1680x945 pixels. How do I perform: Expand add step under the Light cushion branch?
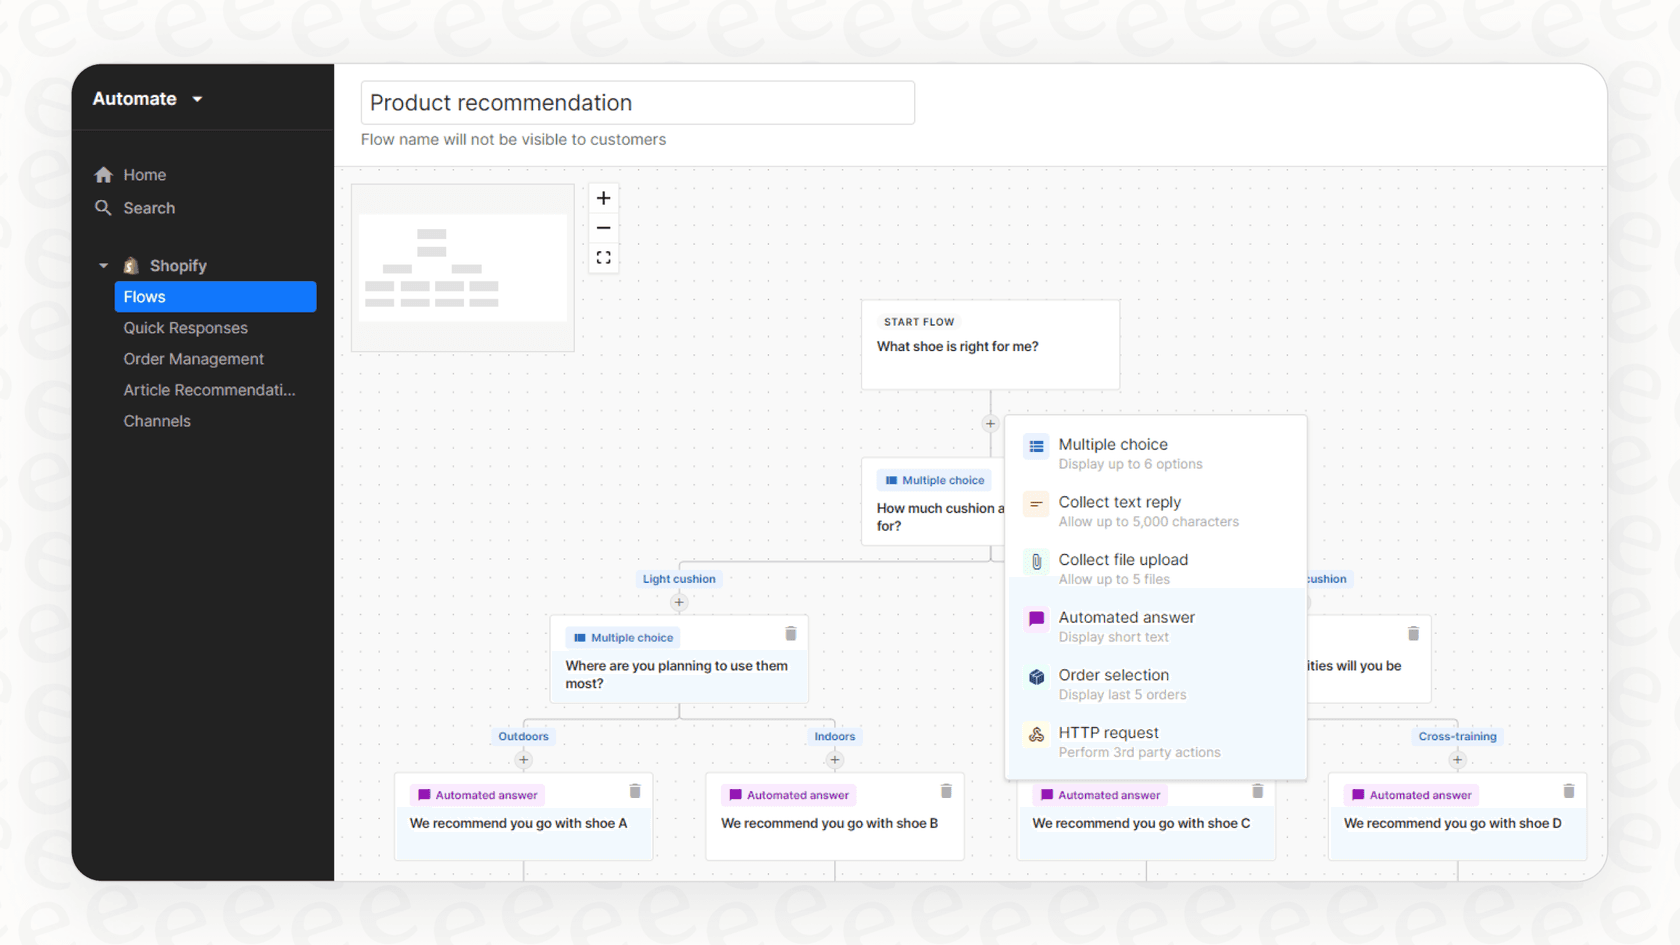tap(679, 602)
